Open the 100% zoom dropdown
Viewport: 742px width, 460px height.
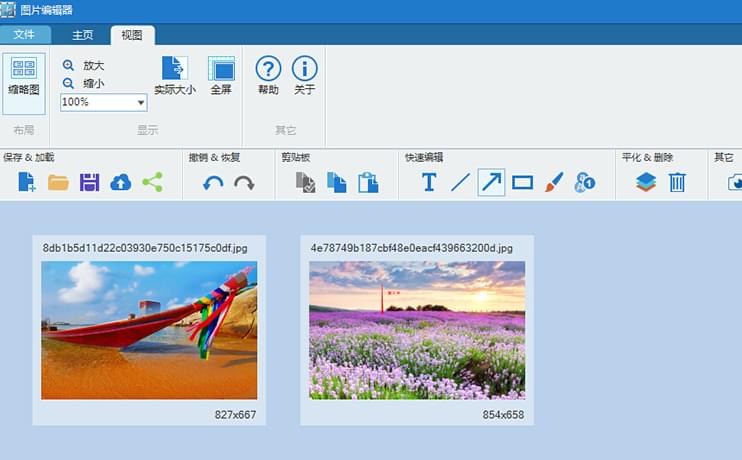point(141,102)
